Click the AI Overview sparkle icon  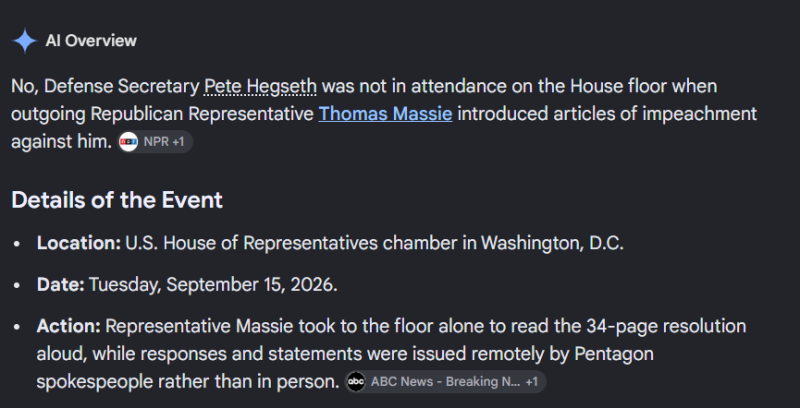click(24, 41)
